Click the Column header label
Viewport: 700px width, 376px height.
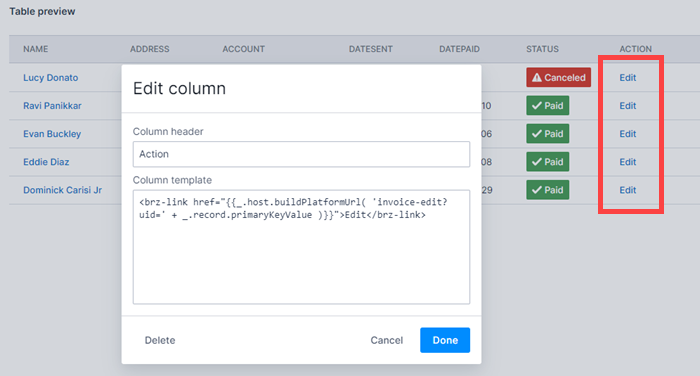coord(168,132)
